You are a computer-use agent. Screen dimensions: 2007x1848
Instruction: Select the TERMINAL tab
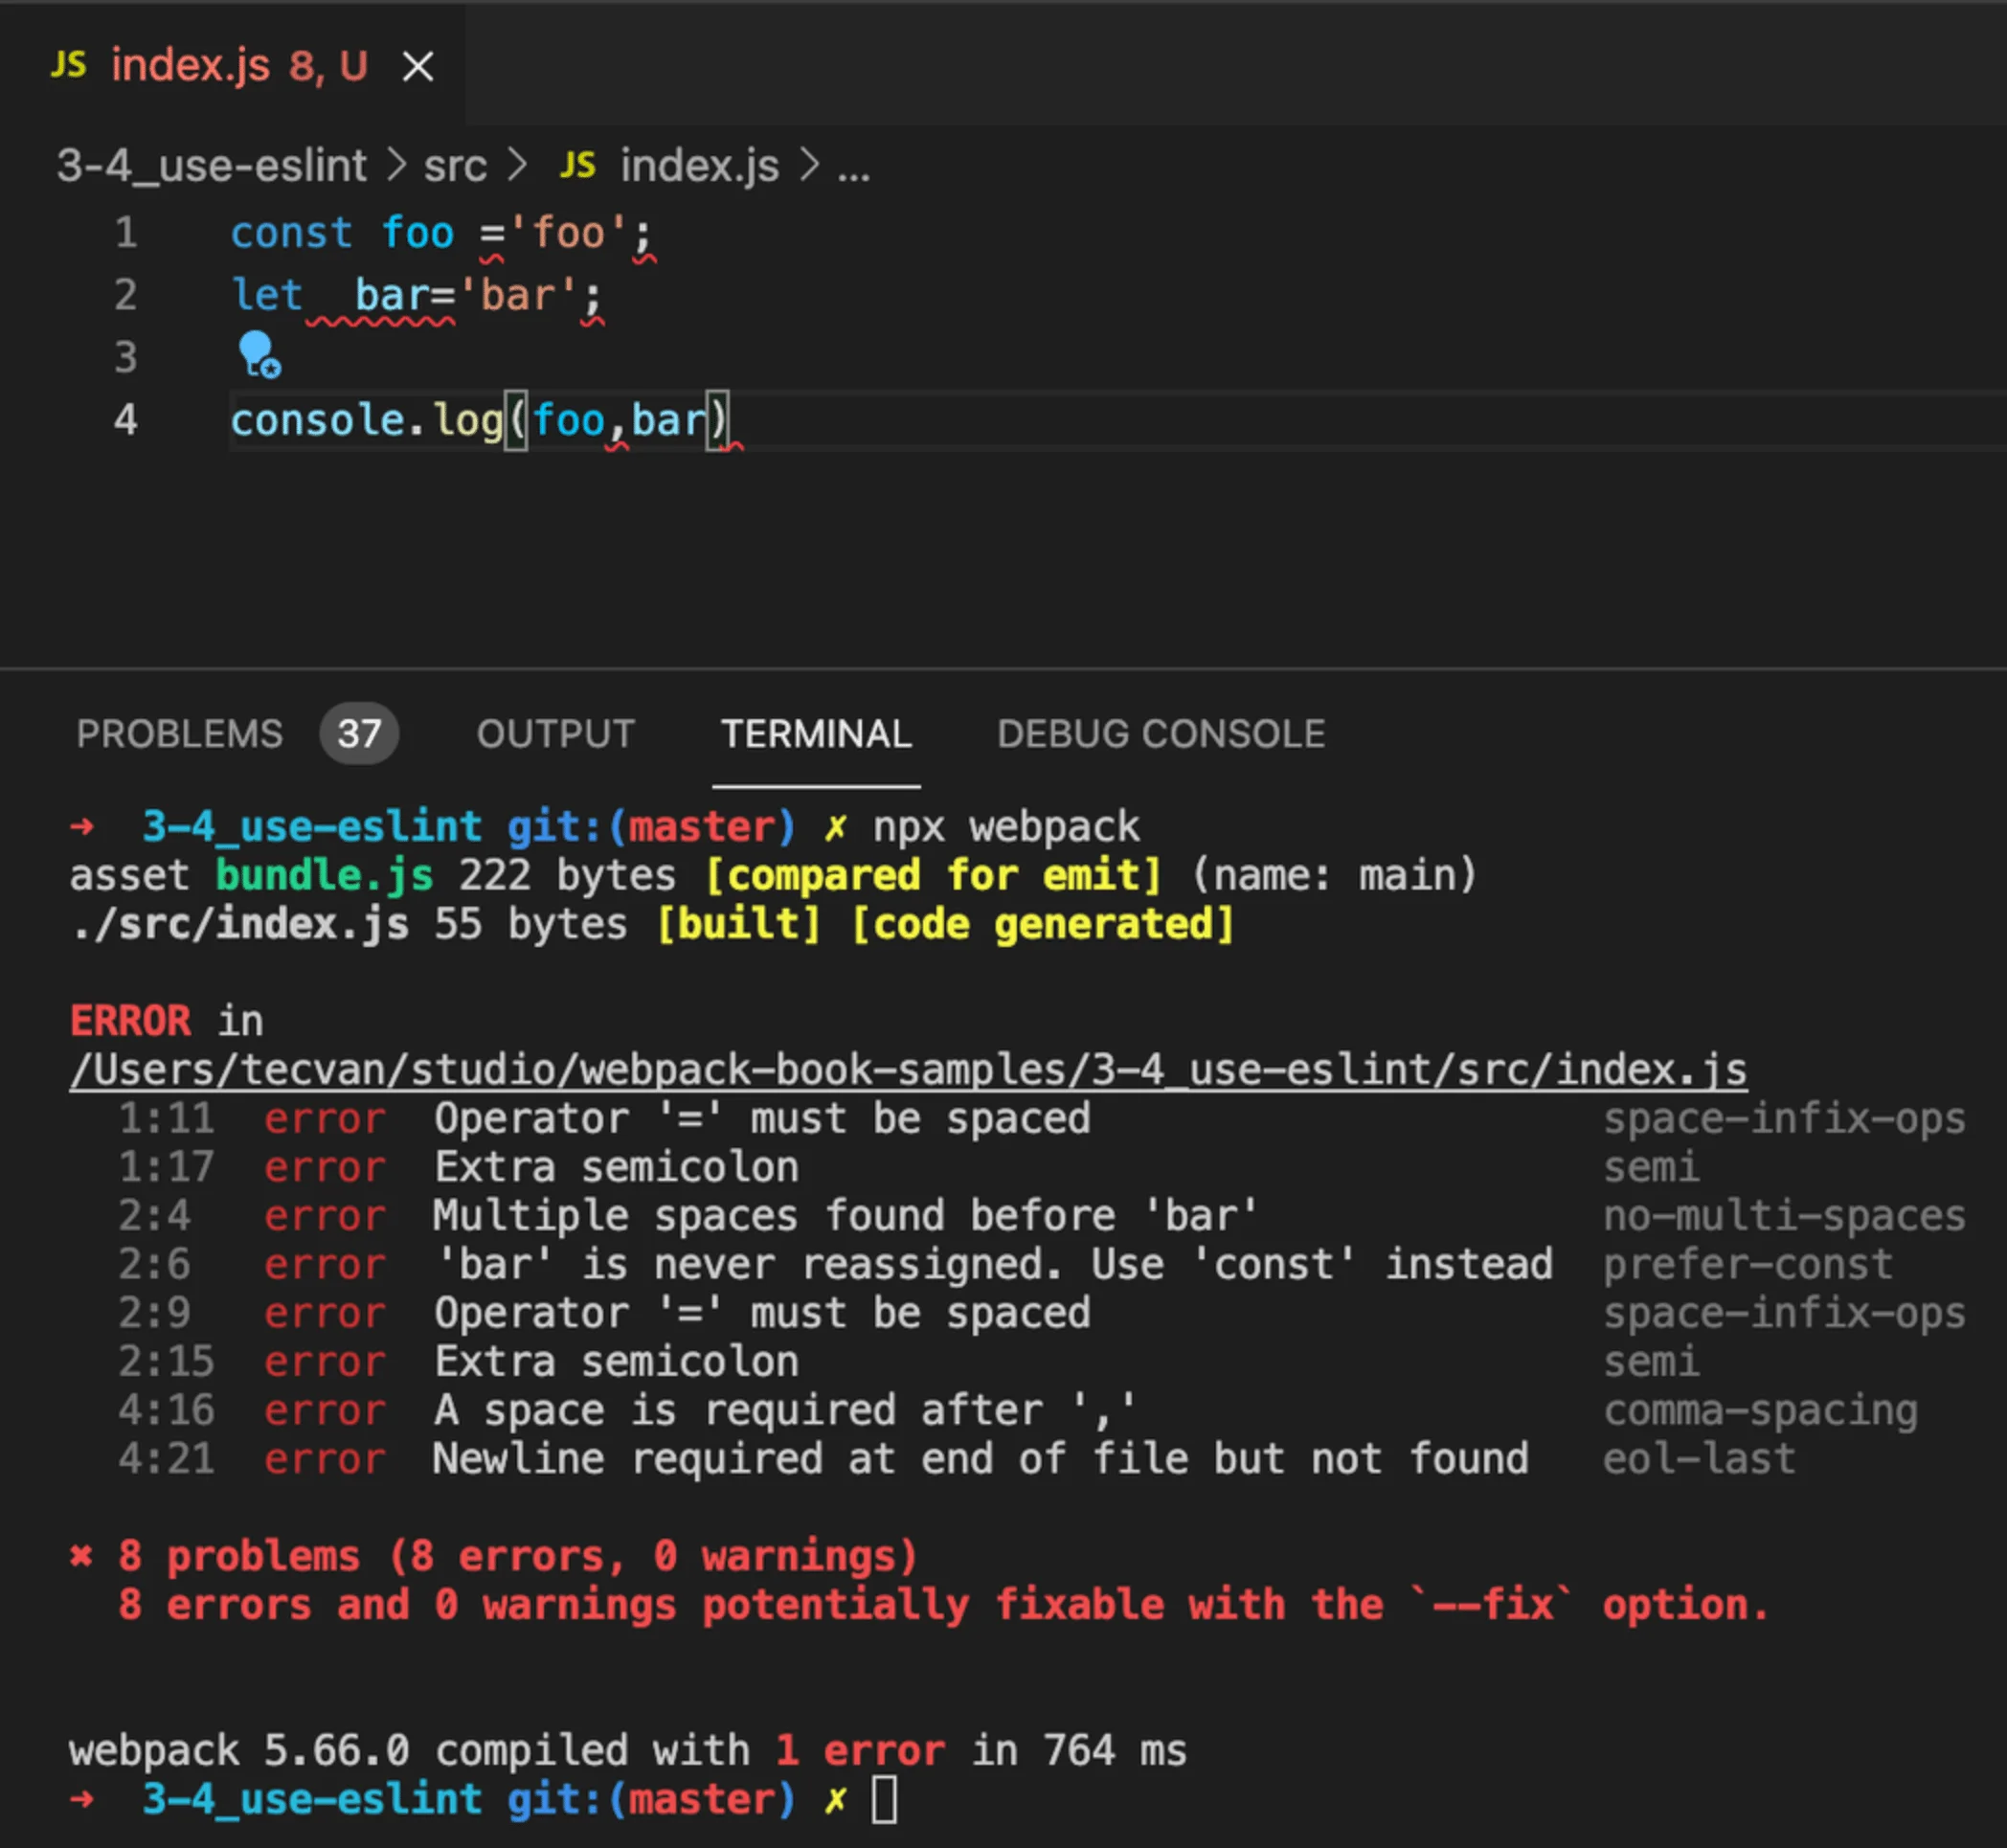(816, 734)
